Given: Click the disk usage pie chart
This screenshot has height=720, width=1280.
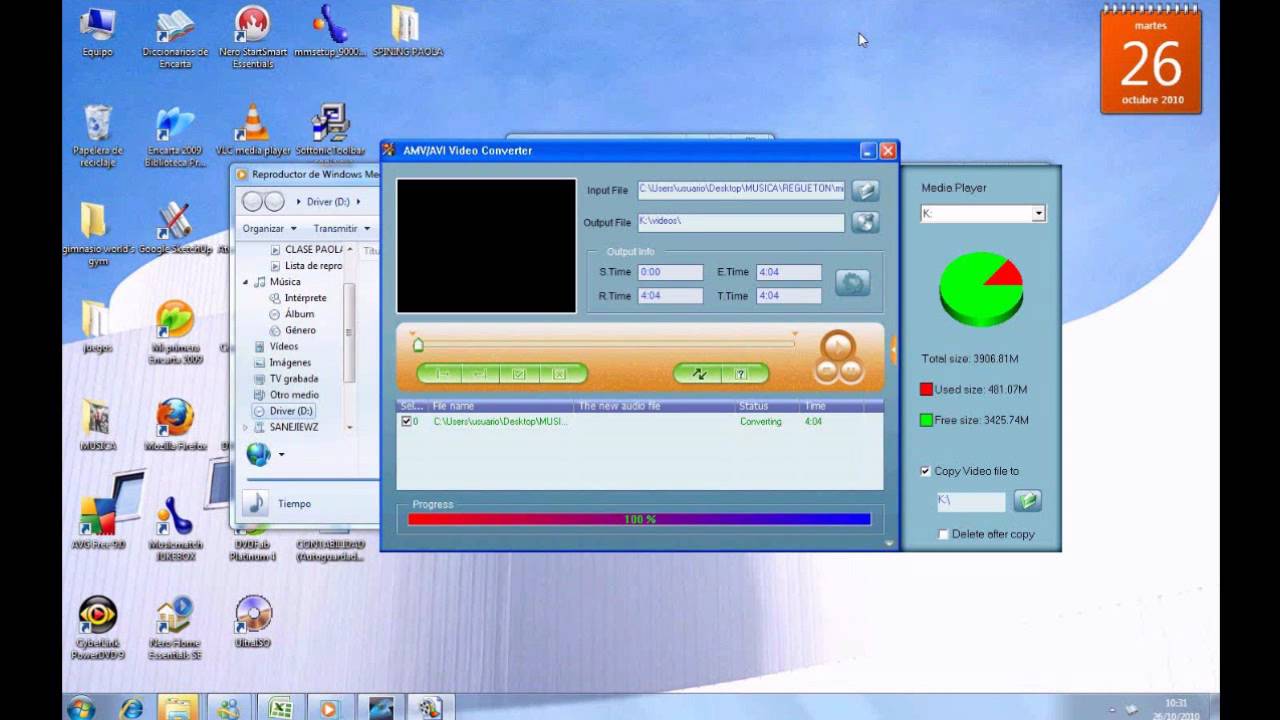Looking at the screenshot, I should pyautogui.click(x=981, y=288).
